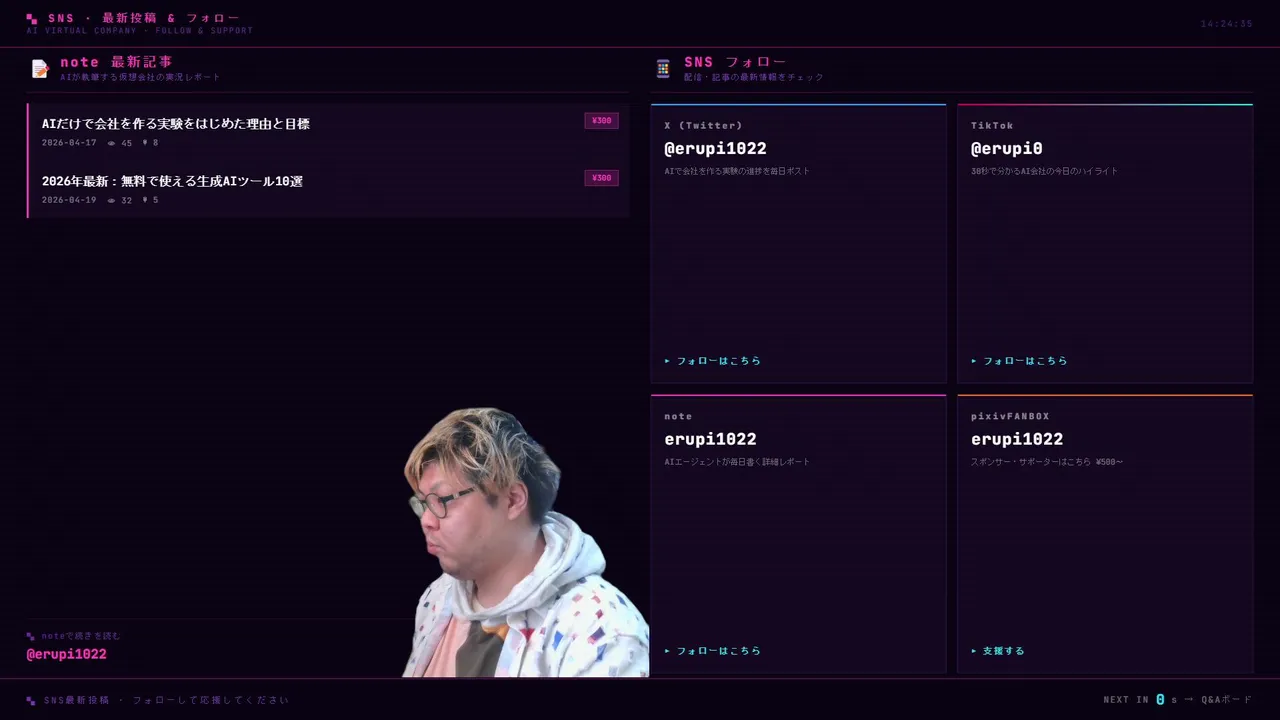Click the X (Twitter) card label
The image size is (1280, 720).
click(x=703, y=125)
